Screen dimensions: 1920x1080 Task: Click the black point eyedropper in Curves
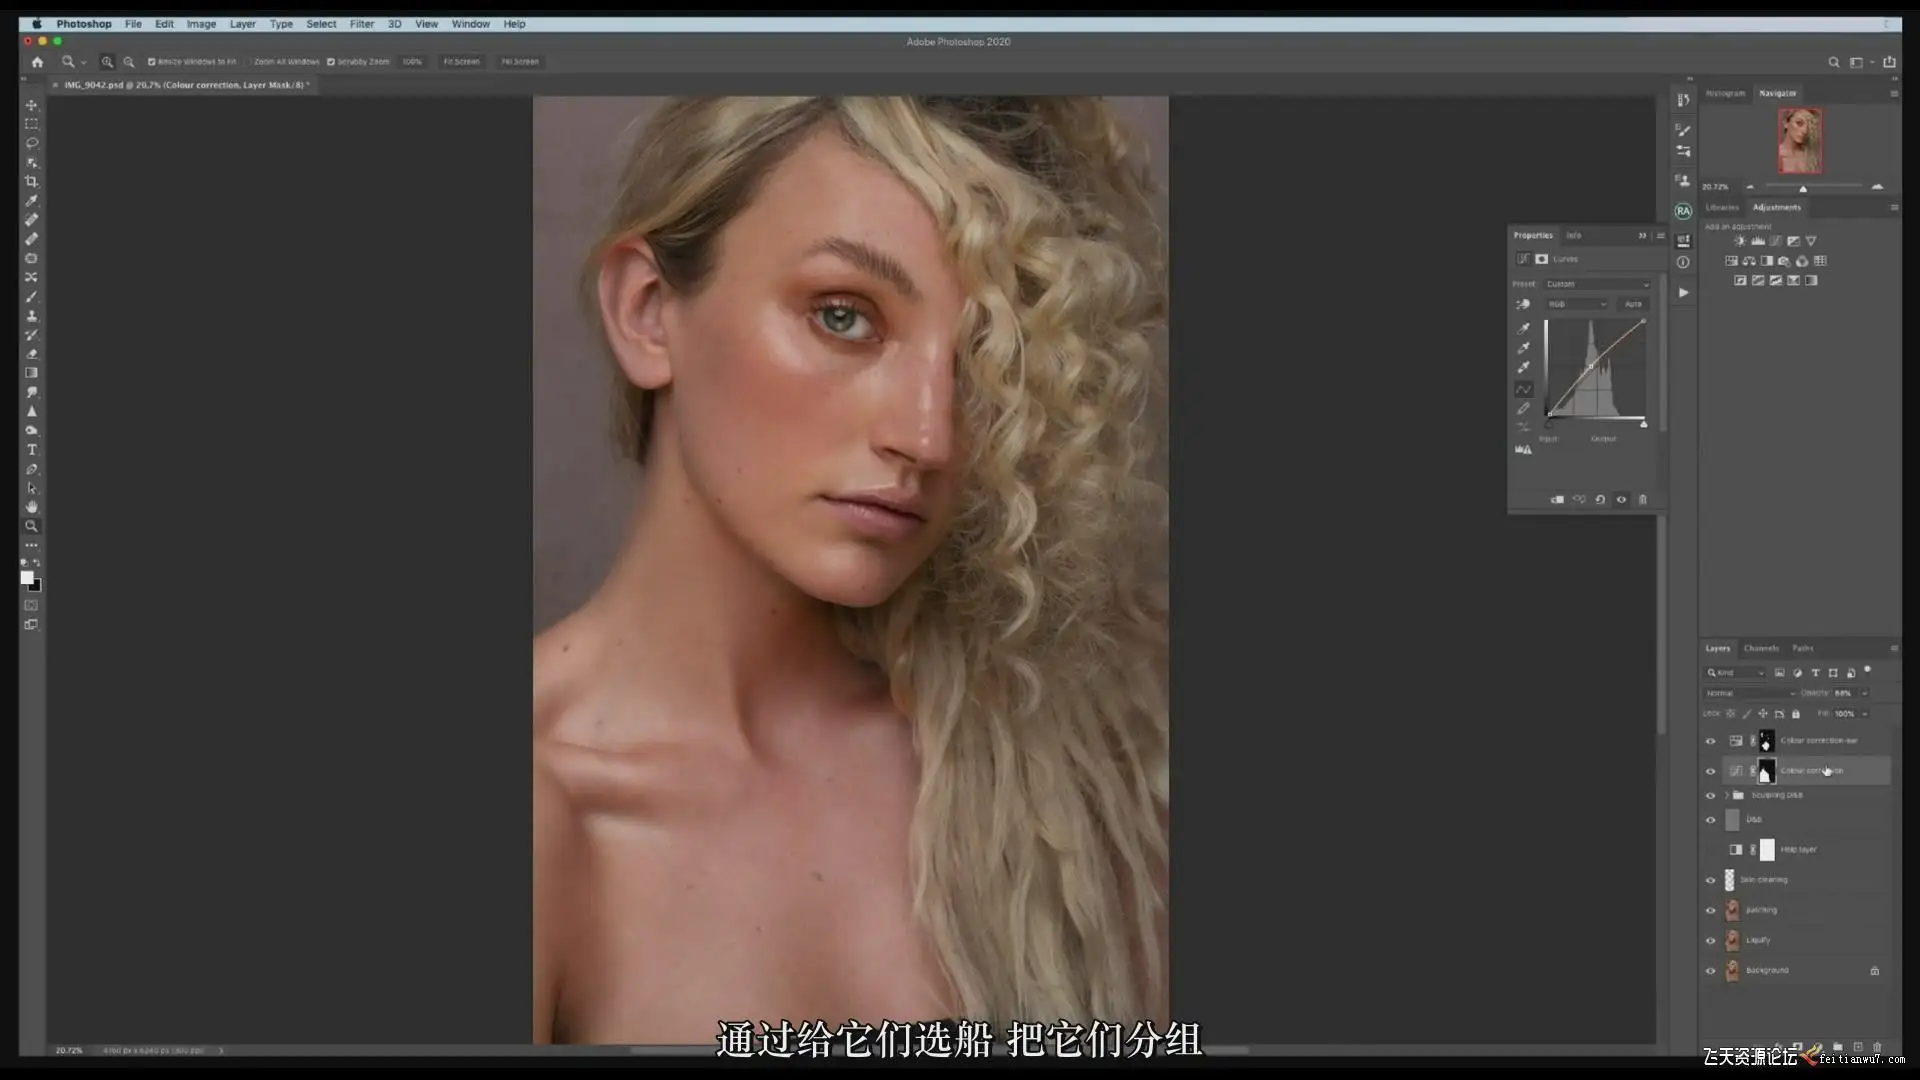click(x=1523, y=328)
